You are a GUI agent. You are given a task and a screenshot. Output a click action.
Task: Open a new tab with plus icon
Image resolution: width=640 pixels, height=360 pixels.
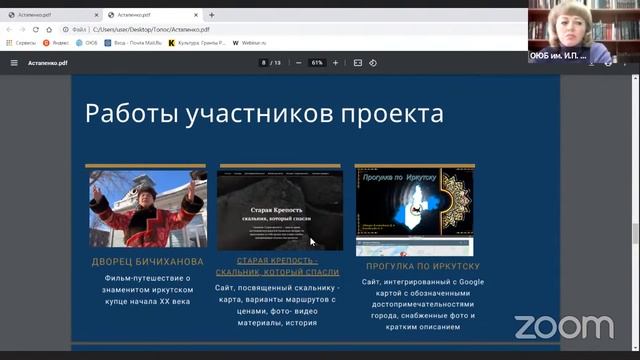tap(211, 15)
